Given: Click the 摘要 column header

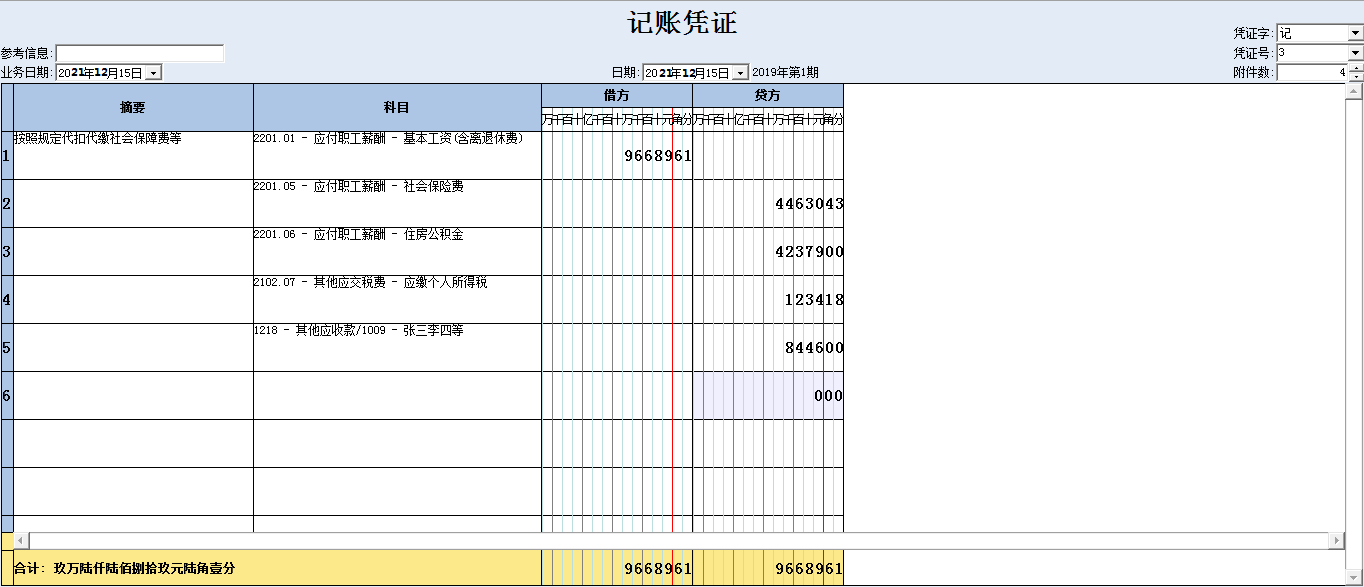Looking at the screenshot, I should 133,107.
